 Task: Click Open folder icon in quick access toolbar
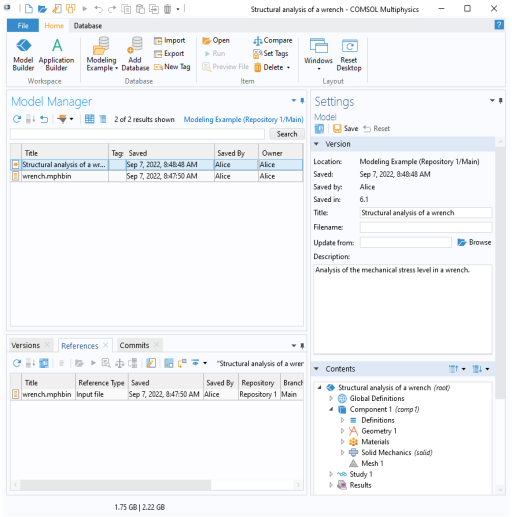click(x=42, y=9)
